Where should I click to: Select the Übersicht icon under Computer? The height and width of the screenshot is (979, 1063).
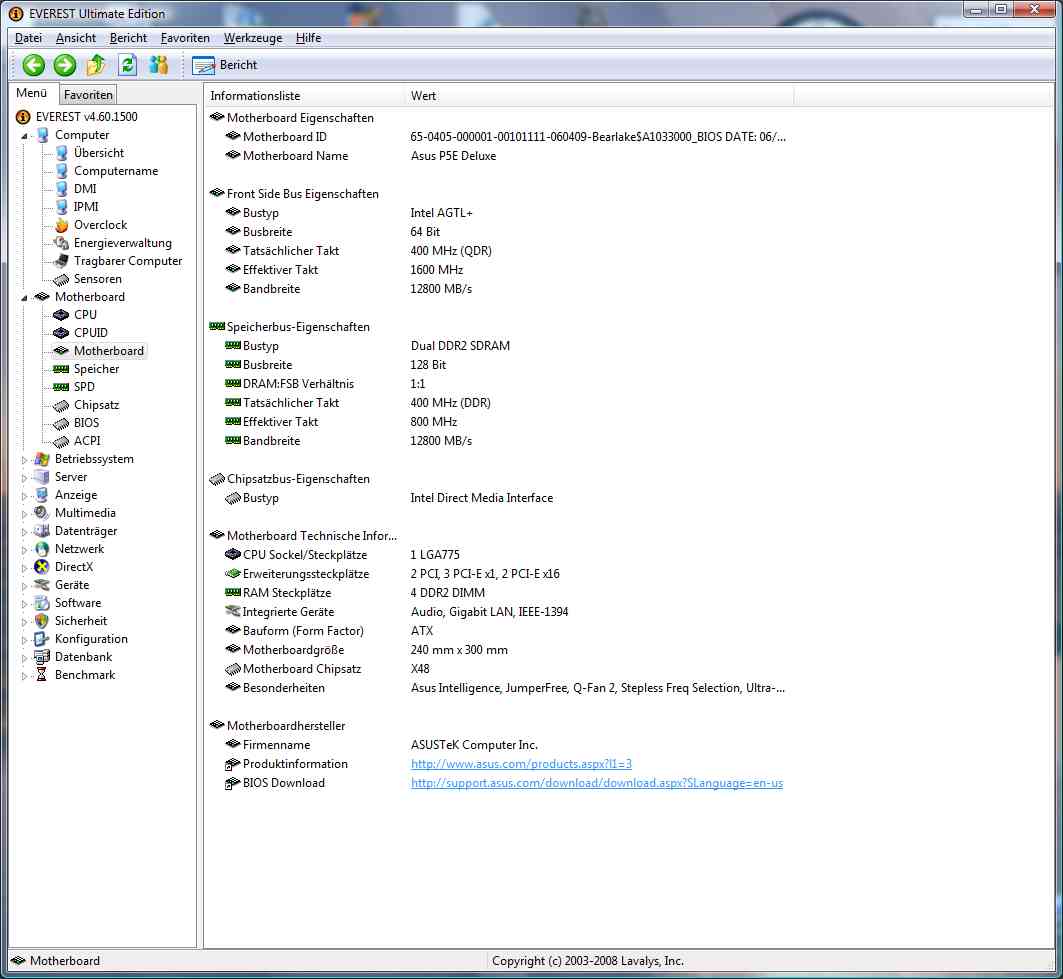[x=61, y=153]
